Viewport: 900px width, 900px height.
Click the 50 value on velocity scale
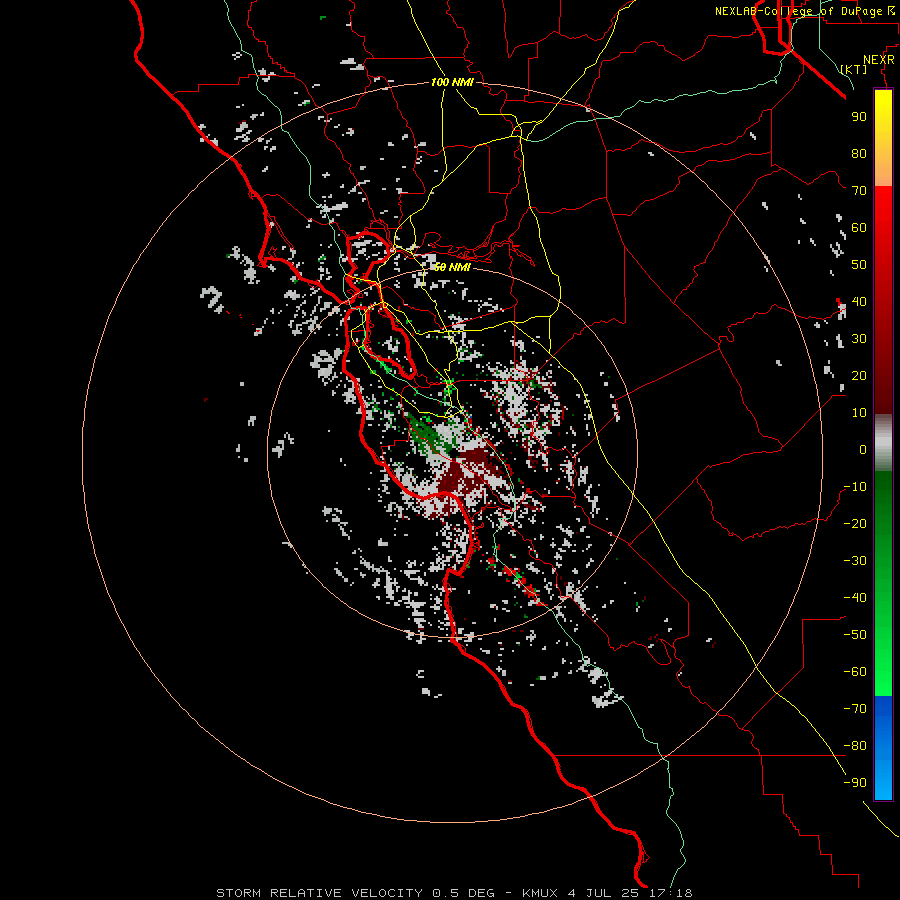click(x=859, y=265)
